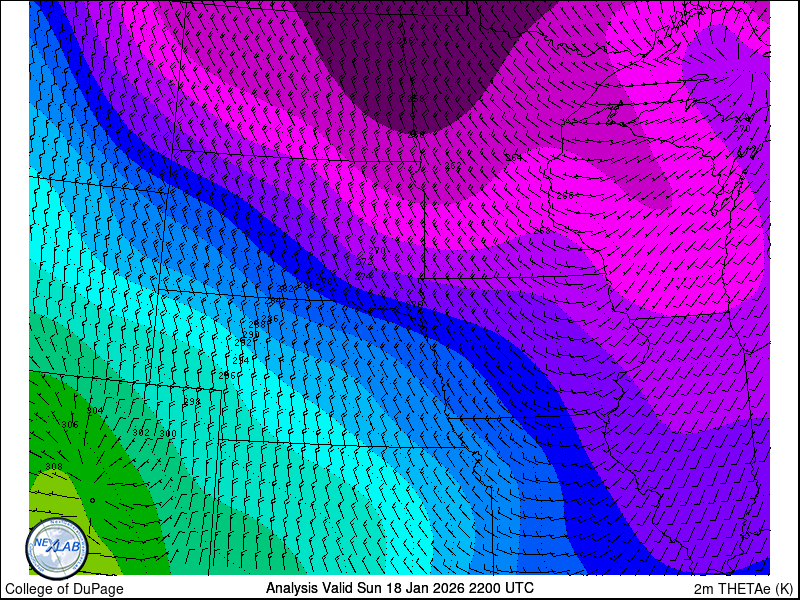Click the 282 contour label
The image size is (800, 600).
click(285, 289)
